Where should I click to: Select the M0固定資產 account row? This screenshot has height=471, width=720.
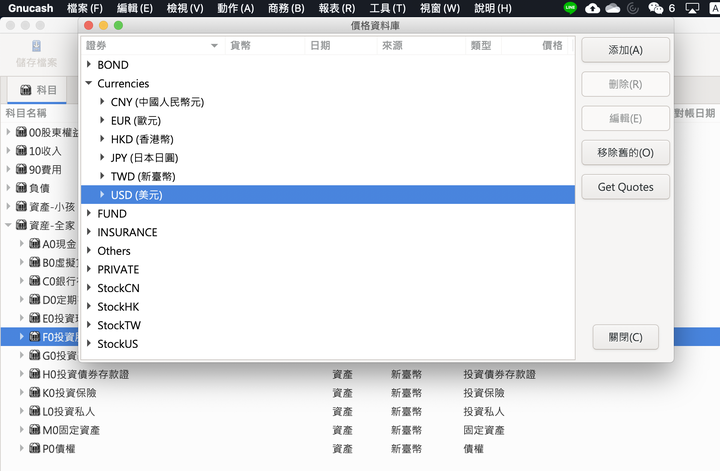click(x=360, y=430)
